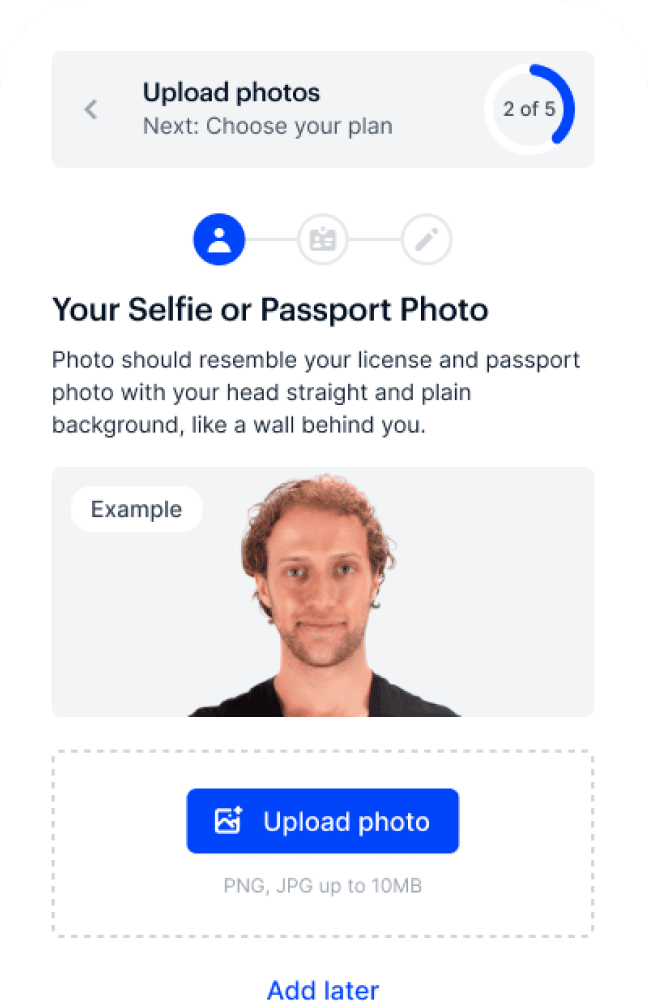The height and width of the screenshot is (1008, 648).
Task: Open the pencil edit step icon
Action: [x=427, y=240]
